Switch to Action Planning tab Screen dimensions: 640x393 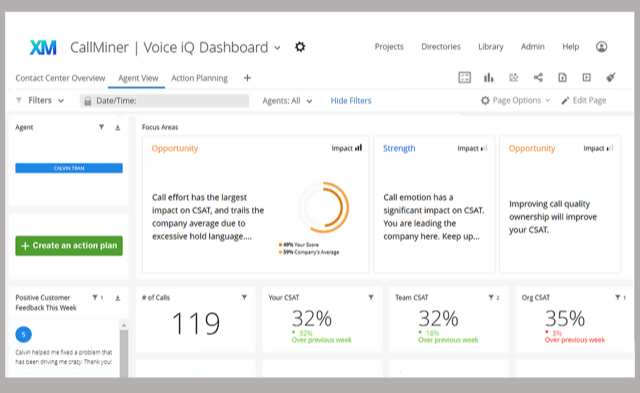point(199,78)
